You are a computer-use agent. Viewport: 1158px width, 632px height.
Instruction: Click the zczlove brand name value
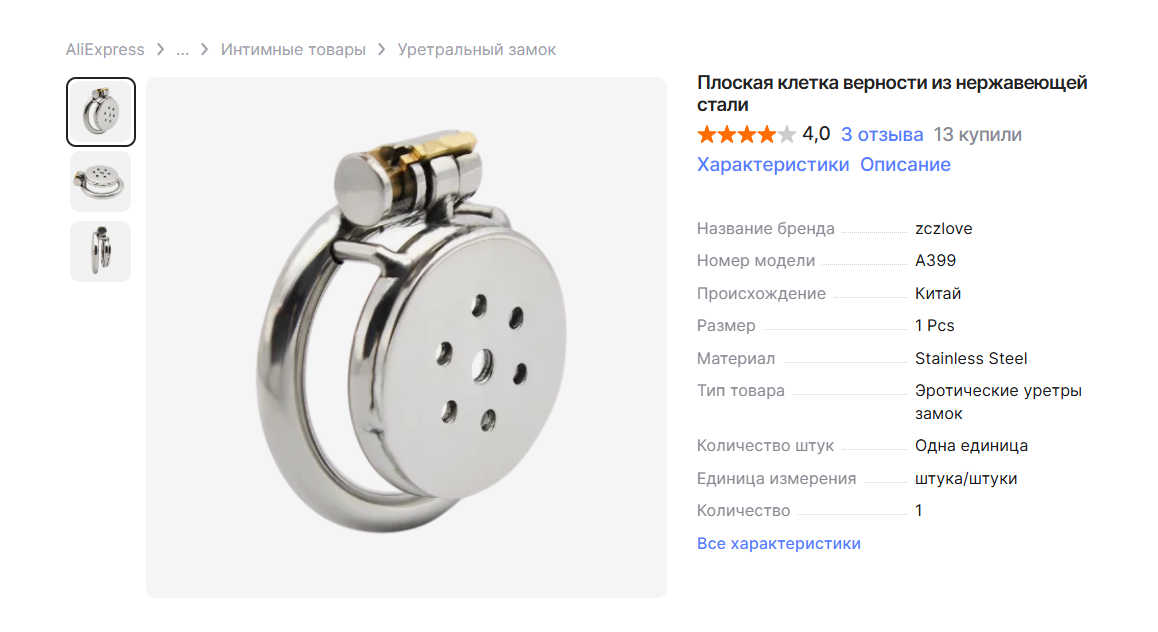(943, 229)
